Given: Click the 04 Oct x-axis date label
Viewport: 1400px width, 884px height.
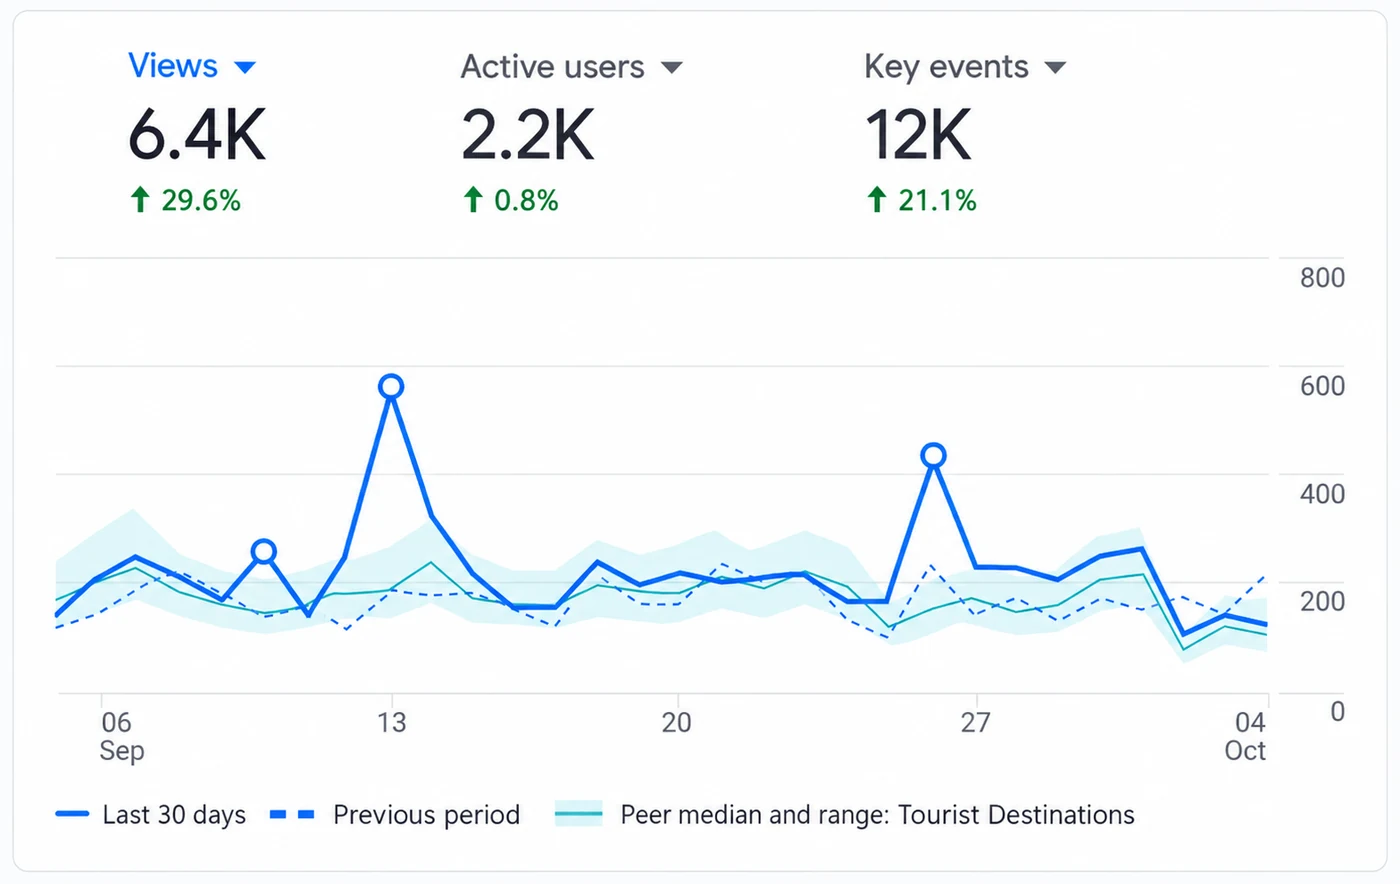Looking at the screenshot, I should pos(1246,736).
